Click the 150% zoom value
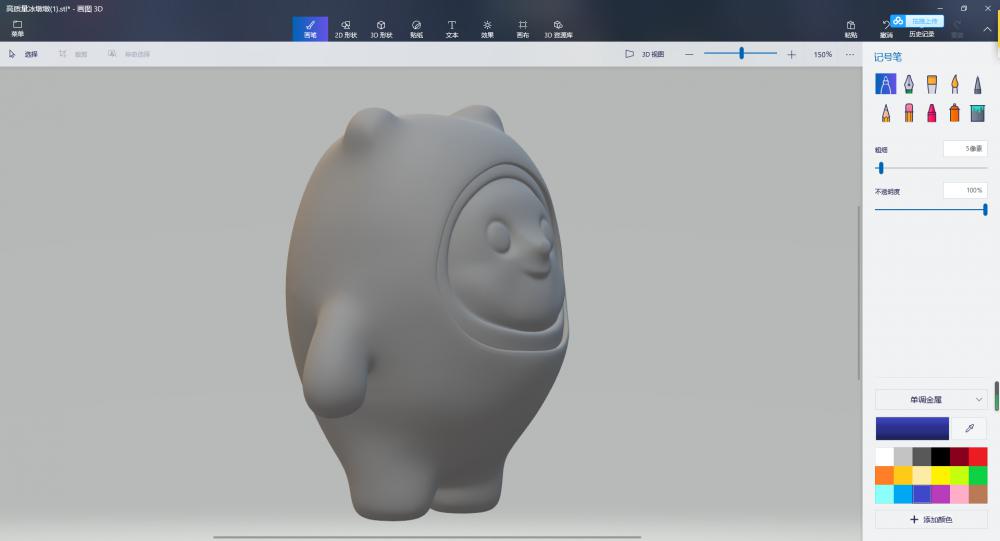Image resolution: width=1000 pixels, height=541 pixels. (x=823, y=54)
